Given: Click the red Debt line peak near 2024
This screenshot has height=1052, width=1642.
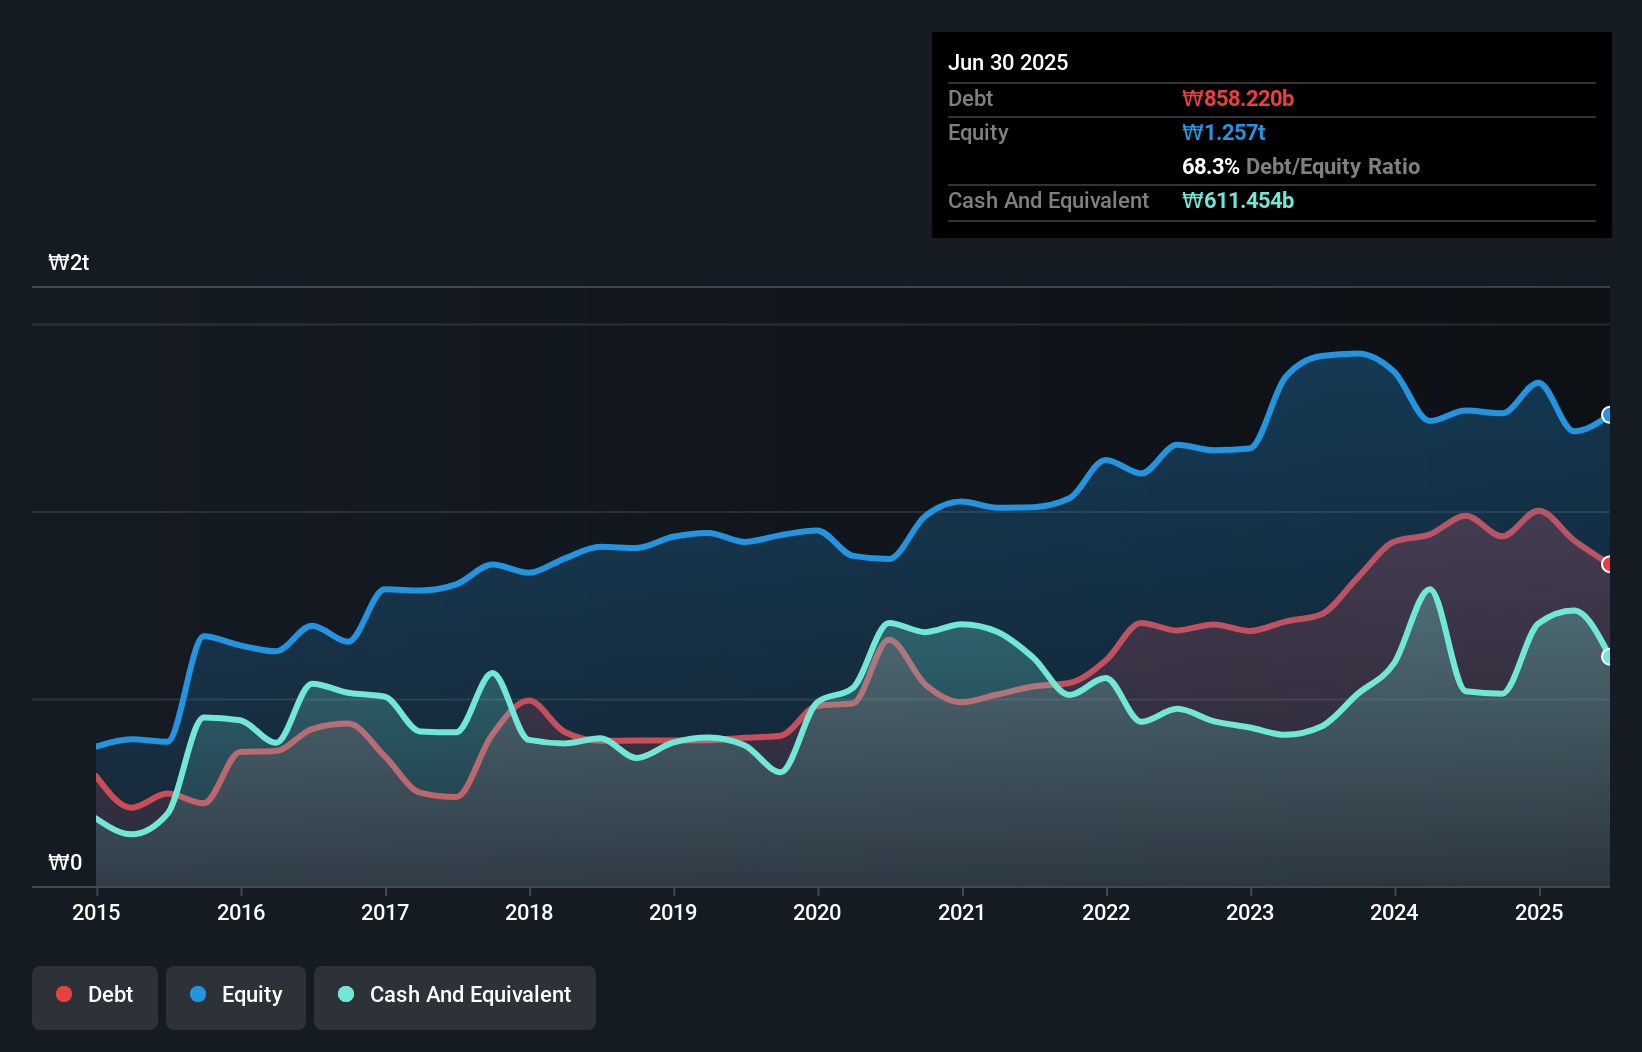Looking at the screenshot, I should tap(1465, 516).
